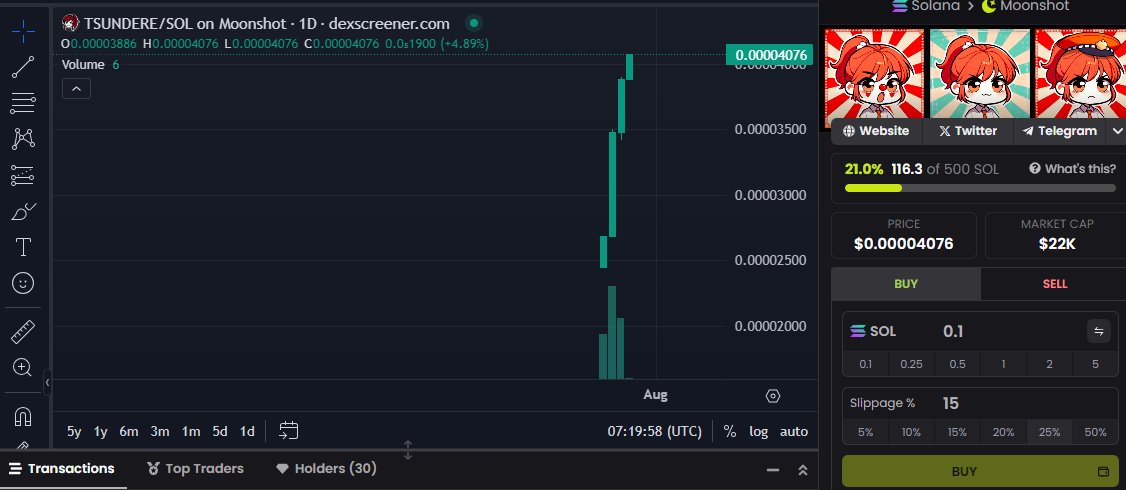Expand the transactions panel upward
The width and height of the screenshot is (1126, 490).
[803, 470]
